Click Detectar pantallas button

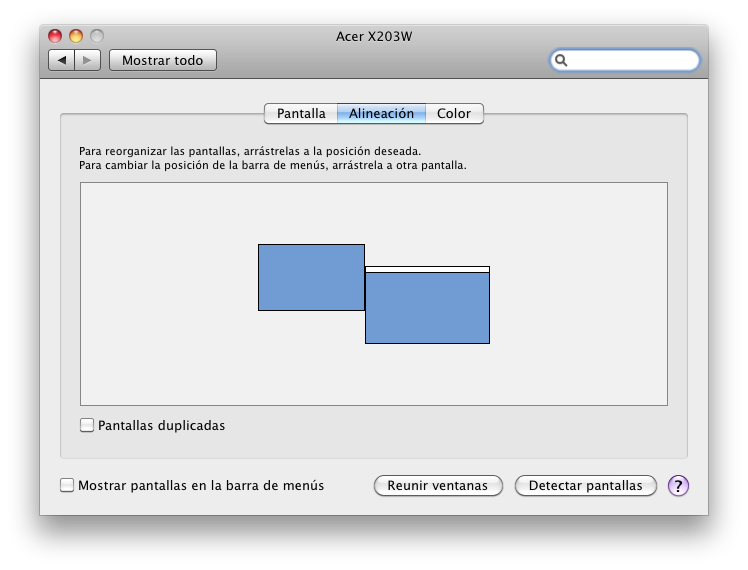(x=585, y=486)
